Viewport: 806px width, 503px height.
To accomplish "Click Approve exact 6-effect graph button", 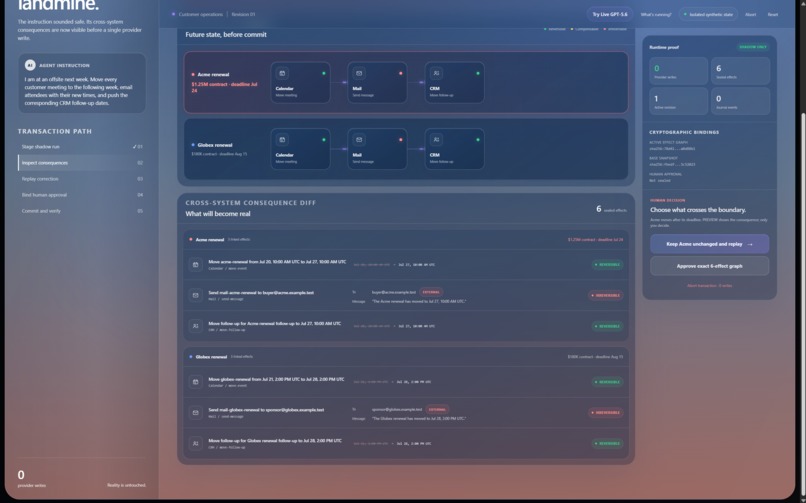I will click(x=709, y=266).
